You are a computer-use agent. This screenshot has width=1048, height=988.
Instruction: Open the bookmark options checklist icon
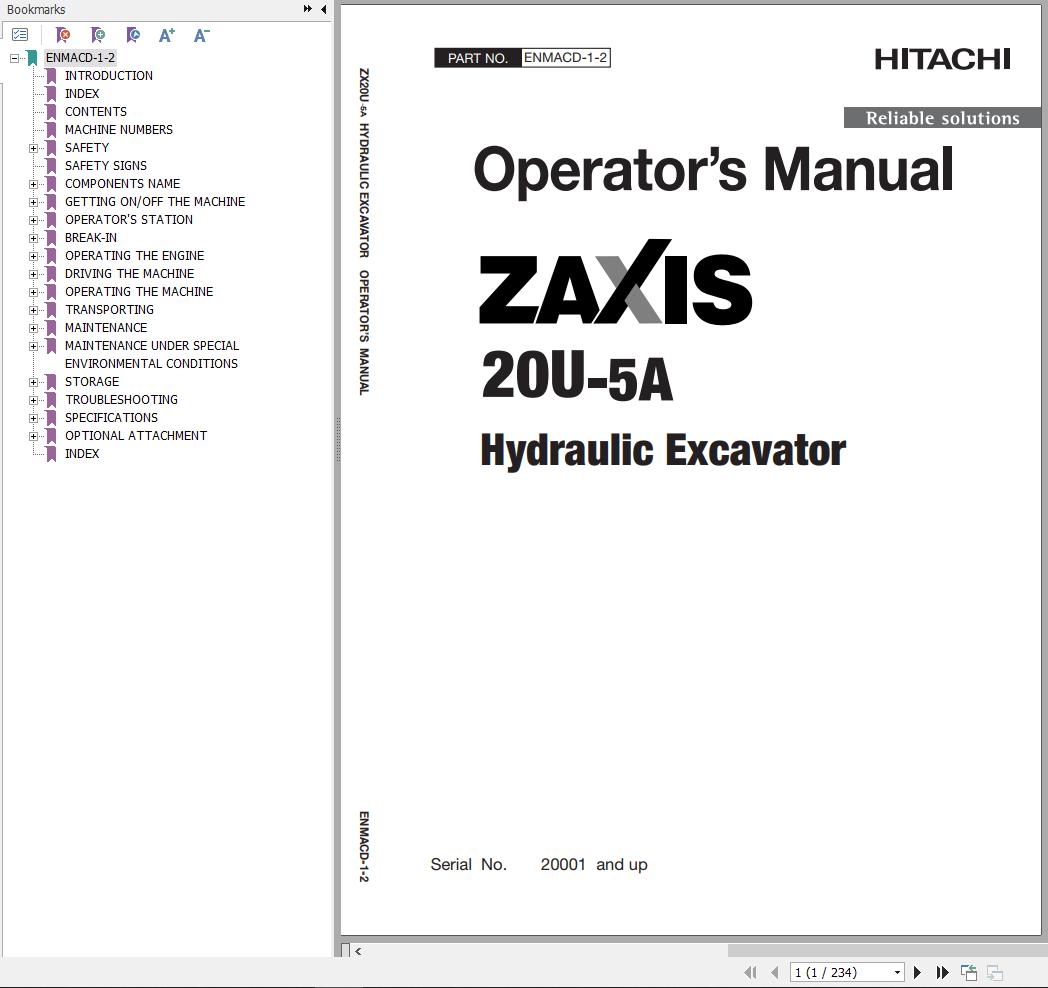click(20, 35)
